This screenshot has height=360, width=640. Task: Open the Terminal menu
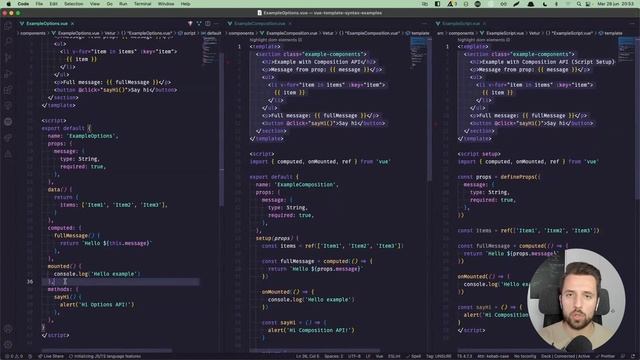coord(142,4)
